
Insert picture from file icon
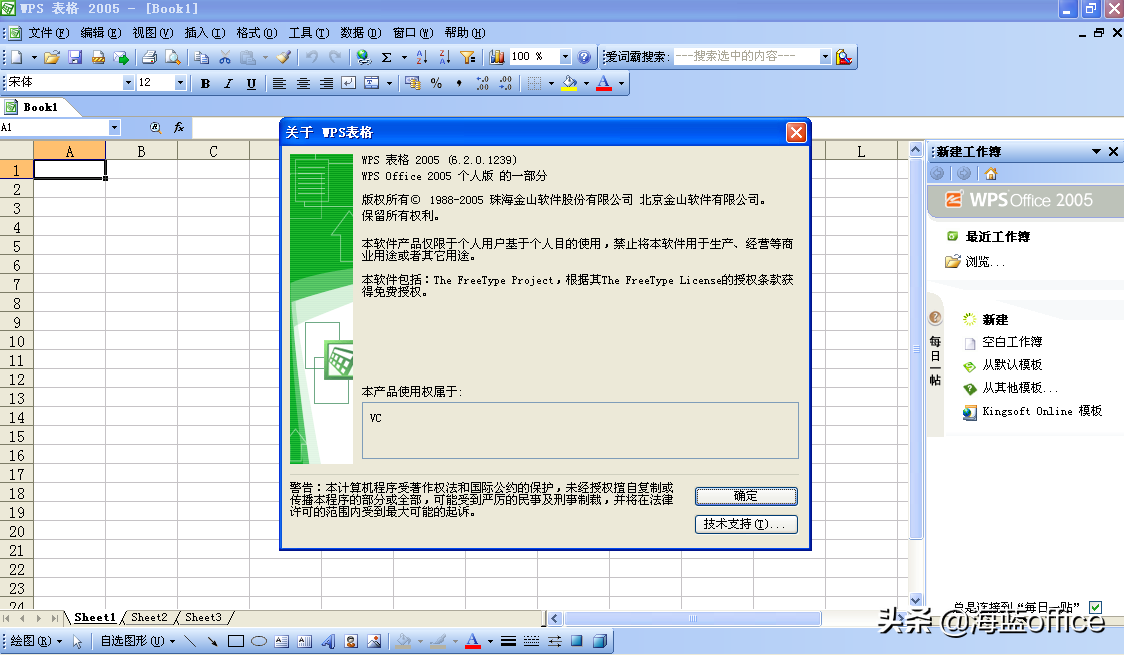374,641
